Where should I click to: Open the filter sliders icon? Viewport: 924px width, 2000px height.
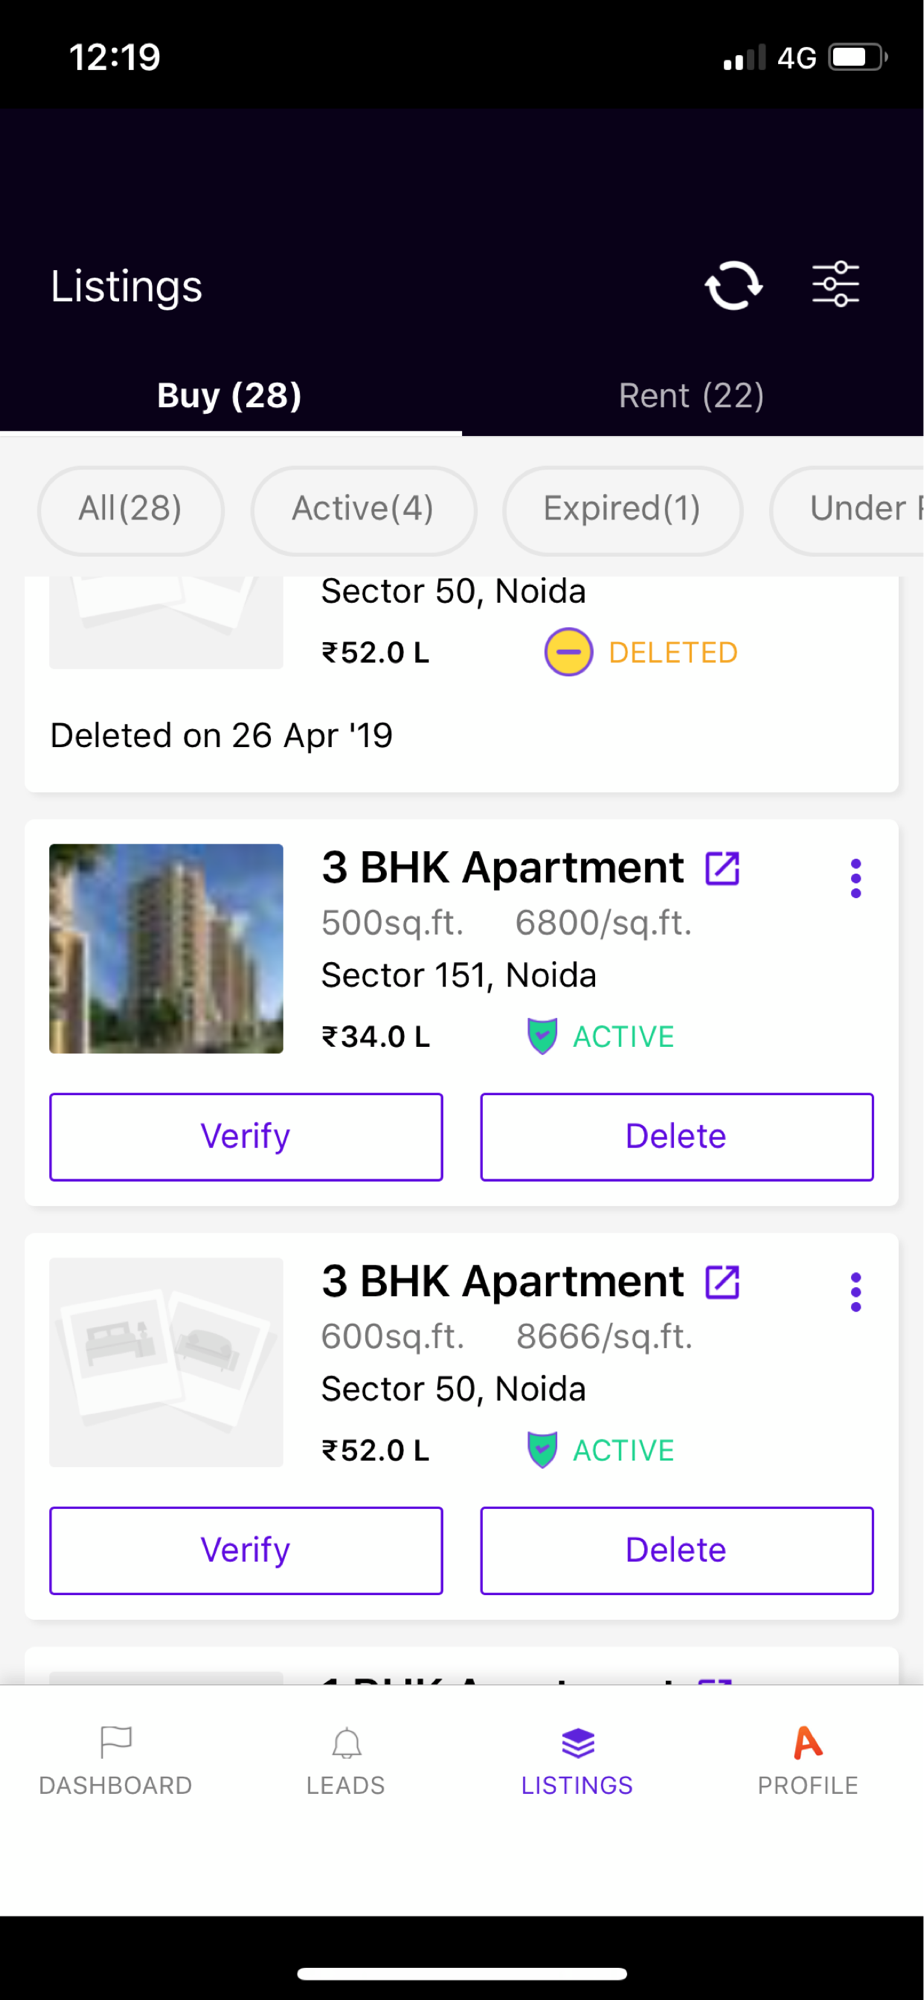[x=835, y=285]
